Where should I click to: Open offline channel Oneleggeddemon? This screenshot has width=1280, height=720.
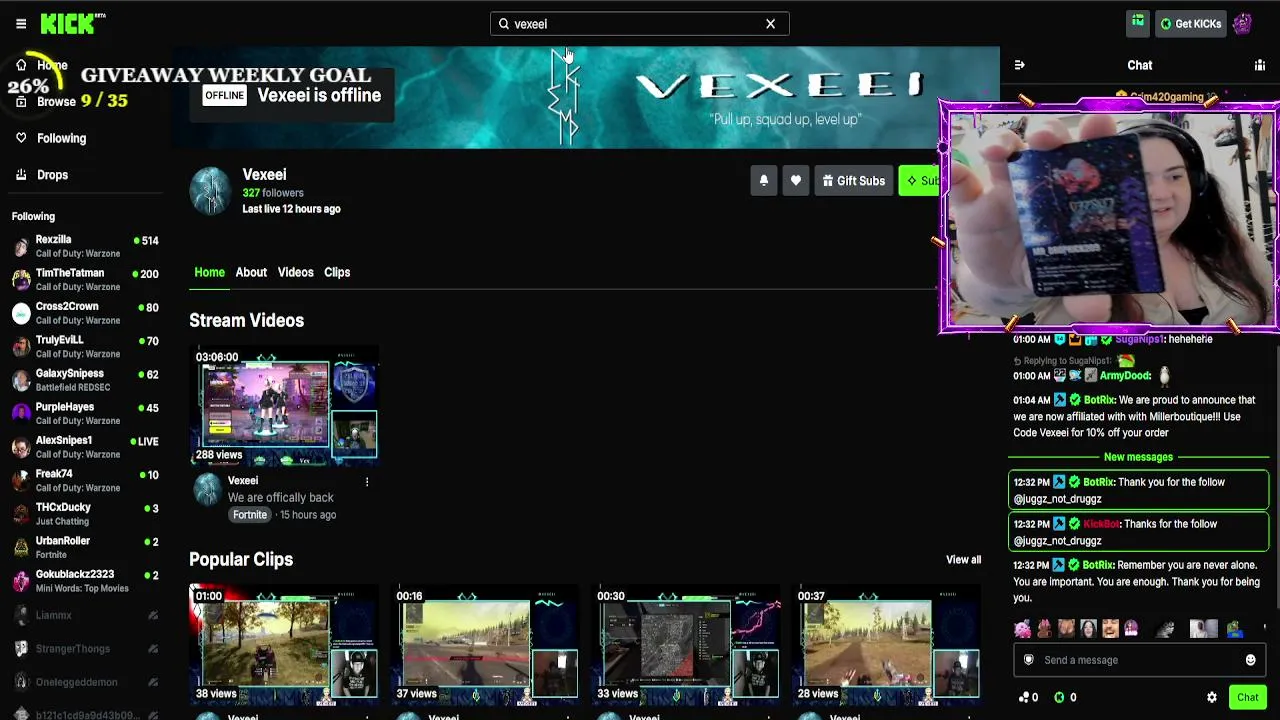point(85,682)
